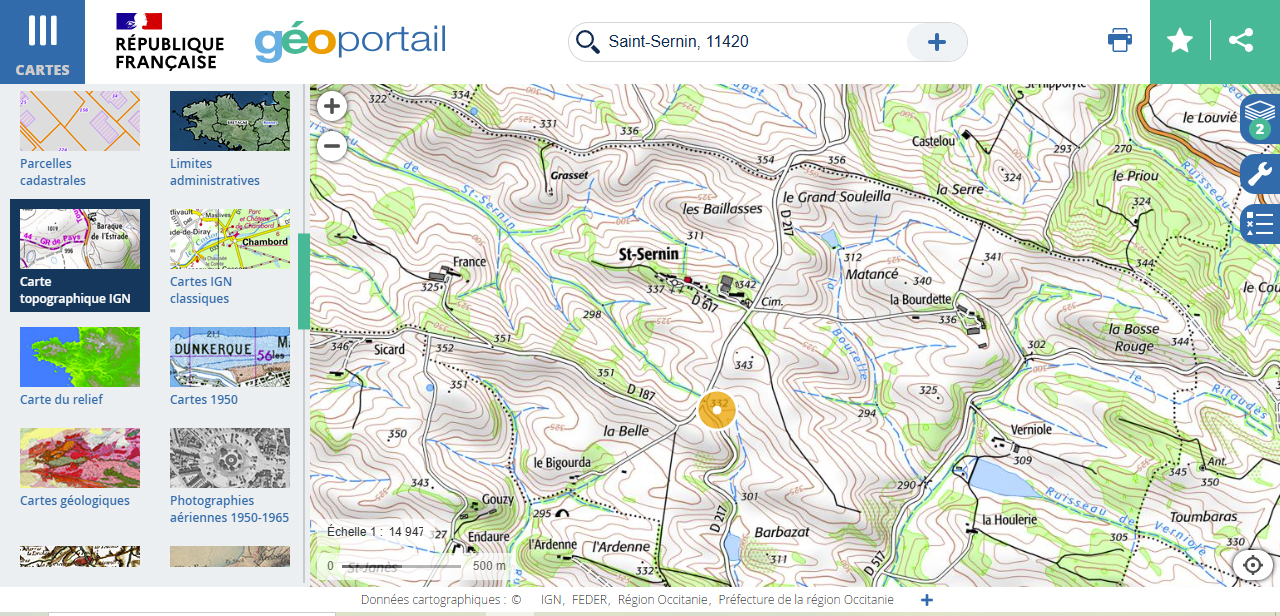Share the map
Viewport: 1280px width, 616px height.
(x=1241, y=41)
